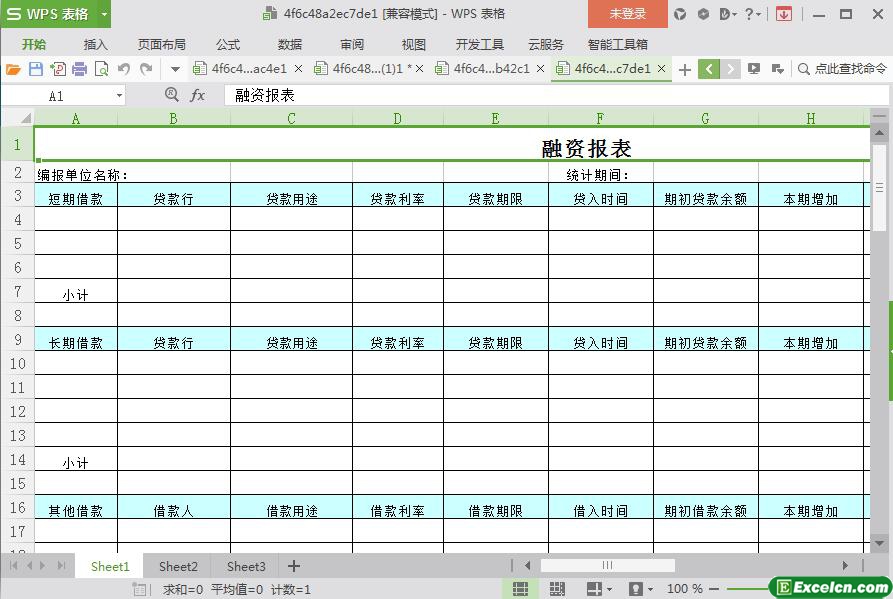This screenshot has height=599, width=893.
Task: Redo the last undone action
Action: pos(146,69)
